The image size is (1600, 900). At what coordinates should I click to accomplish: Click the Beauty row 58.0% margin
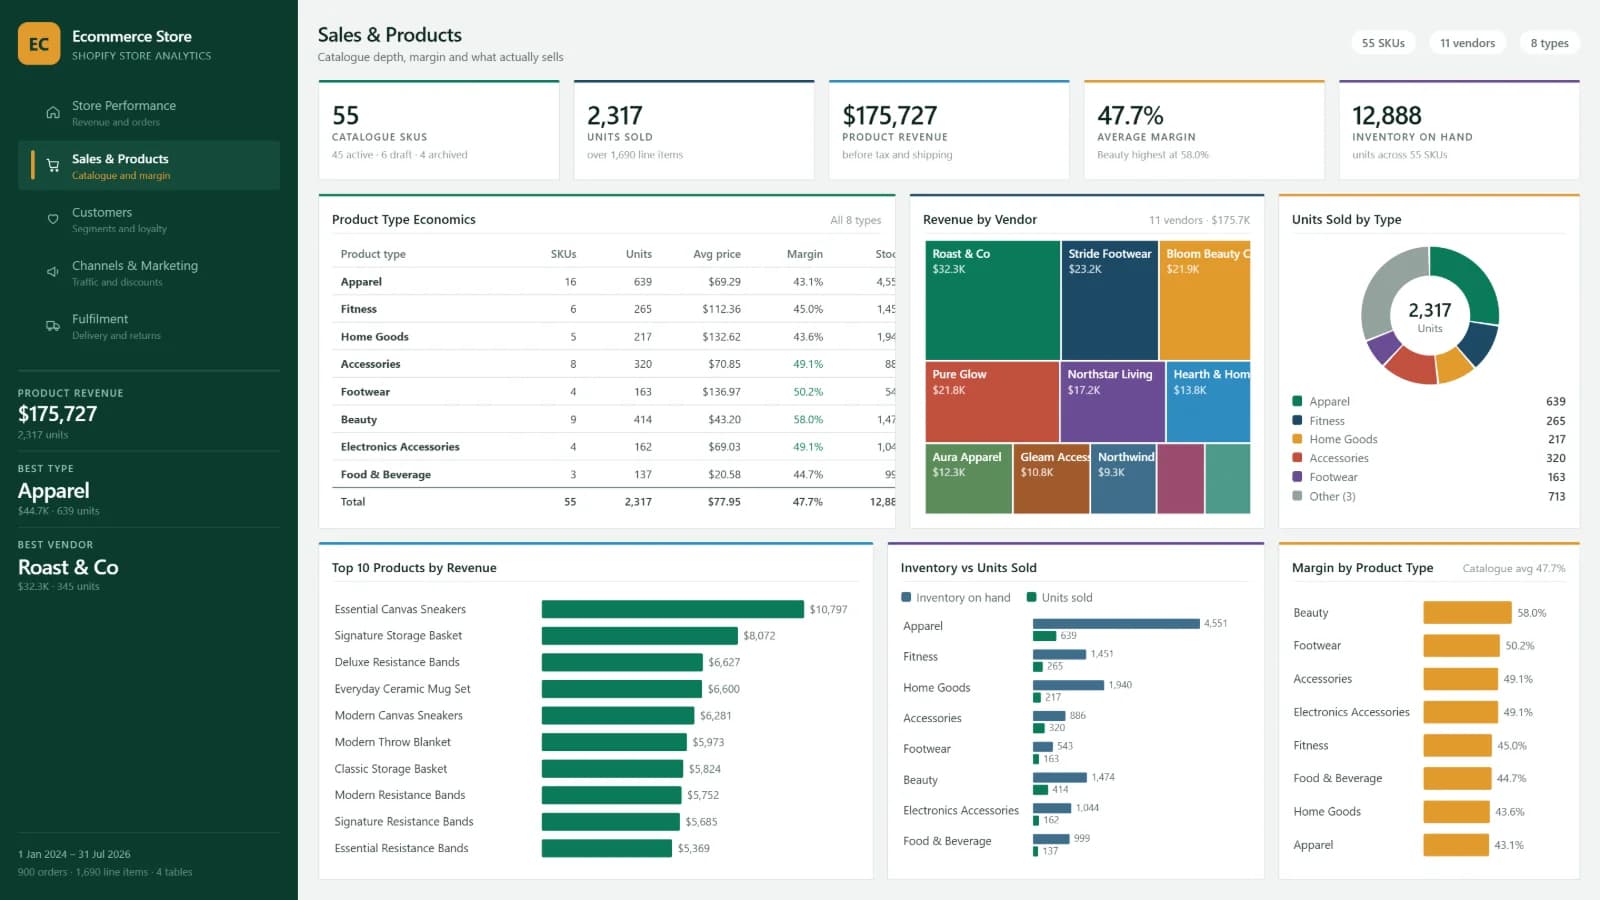point(808,420)
